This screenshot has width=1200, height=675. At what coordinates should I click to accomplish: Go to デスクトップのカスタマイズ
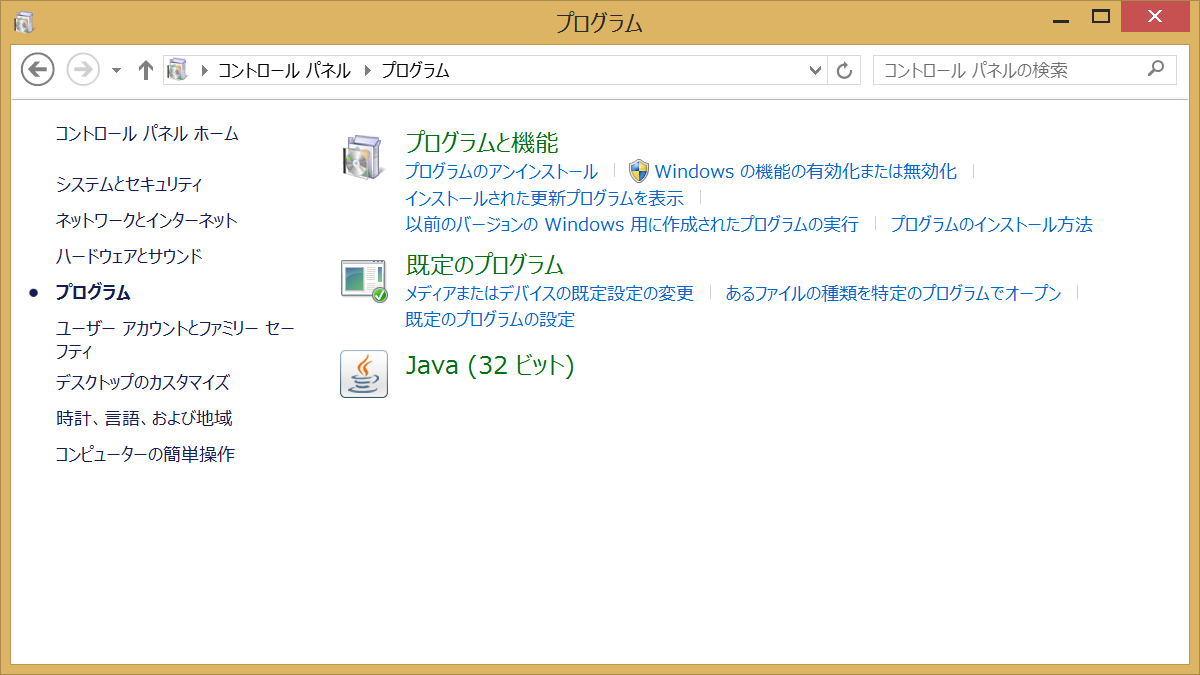(143, 382)
